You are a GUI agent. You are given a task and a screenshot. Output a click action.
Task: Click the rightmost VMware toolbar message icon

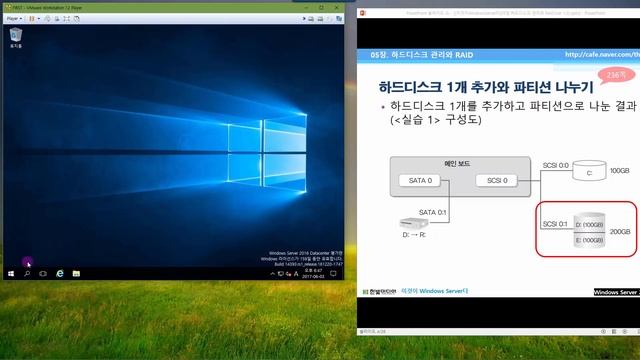click(x=339, y=18)
